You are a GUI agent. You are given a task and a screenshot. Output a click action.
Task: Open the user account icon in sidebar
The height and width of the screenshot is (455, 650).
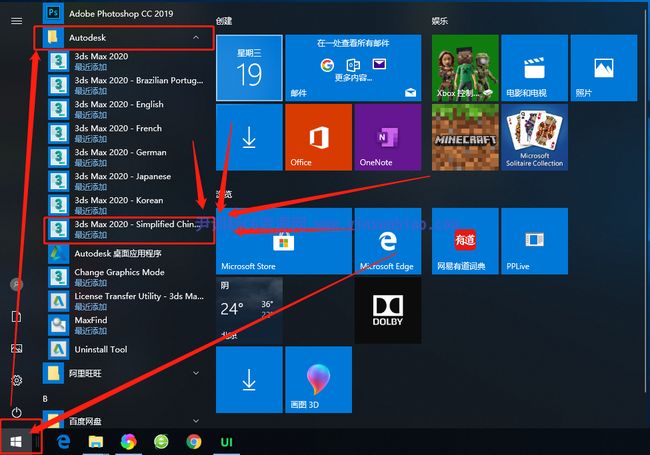(17, 284)
